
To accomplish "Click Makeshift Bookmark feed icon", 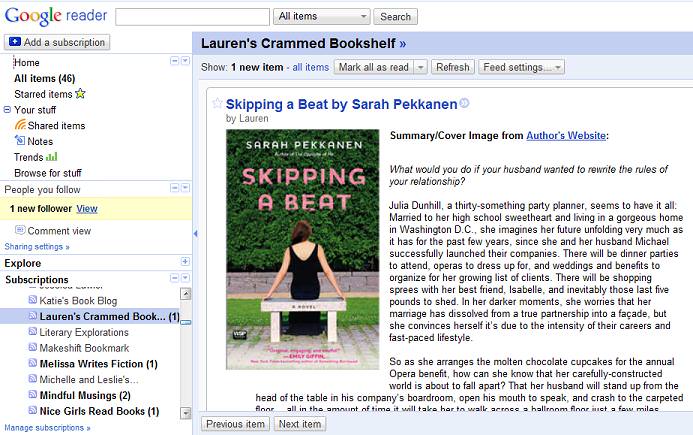I will click(x=33, y=347).
